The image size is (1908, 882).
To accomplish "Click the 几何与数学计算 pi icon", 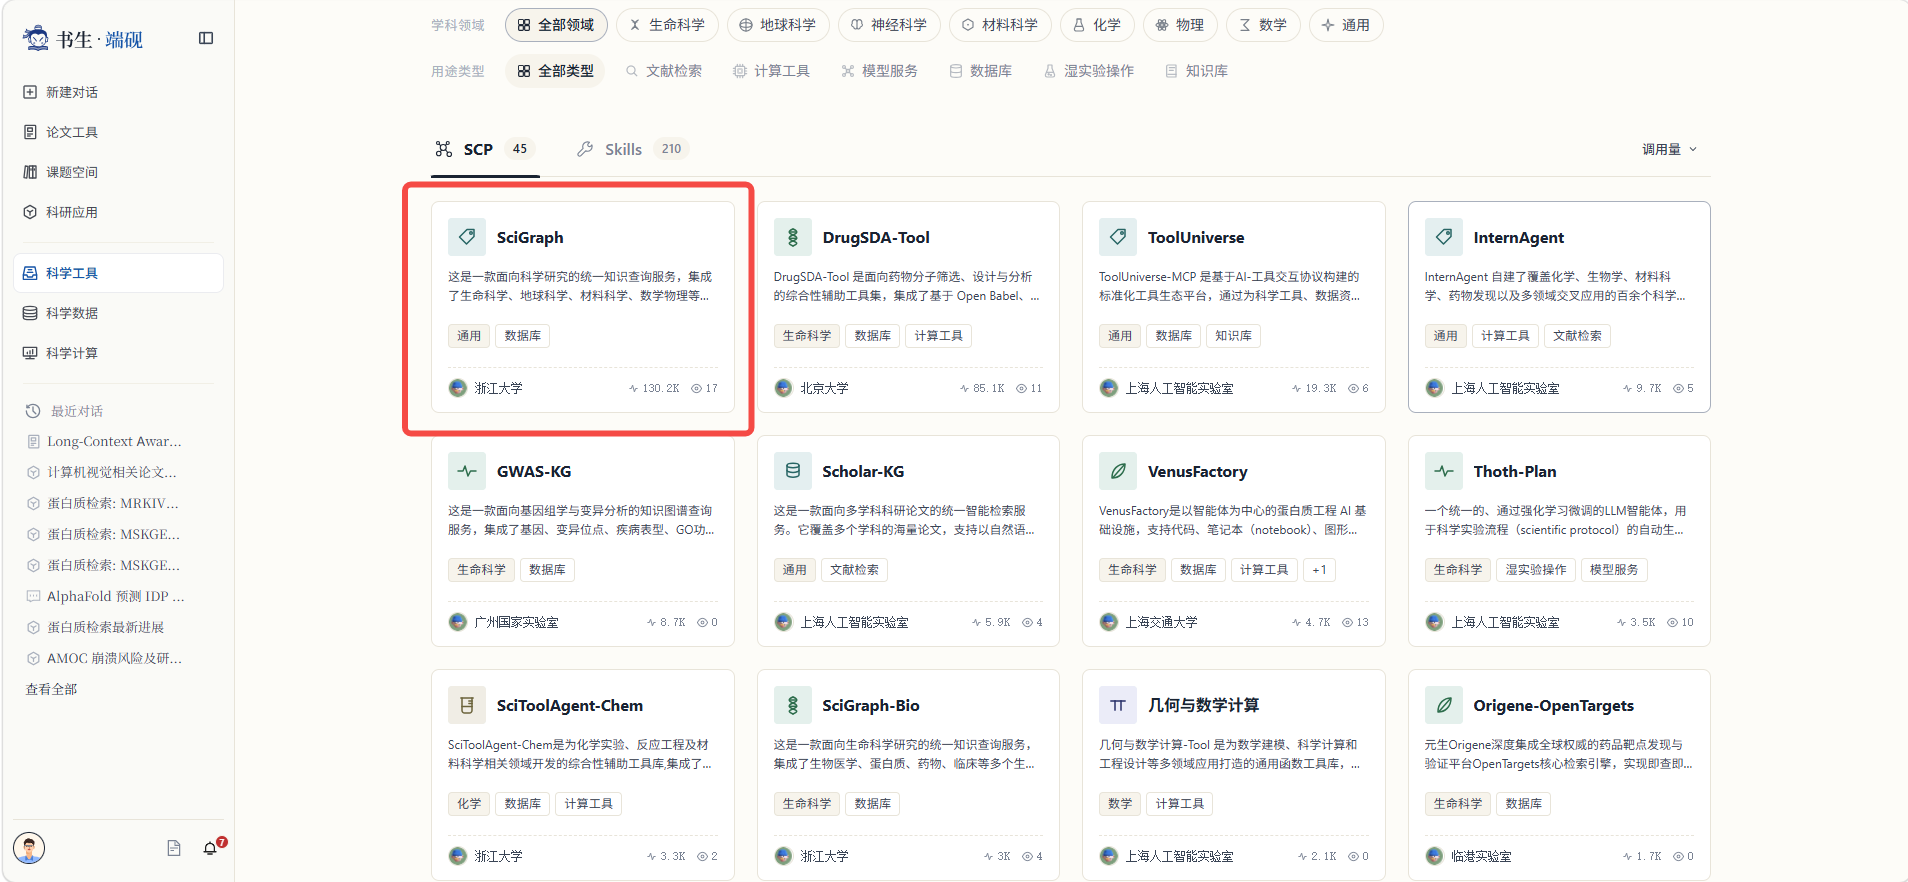I will [x=1118, y=705].
